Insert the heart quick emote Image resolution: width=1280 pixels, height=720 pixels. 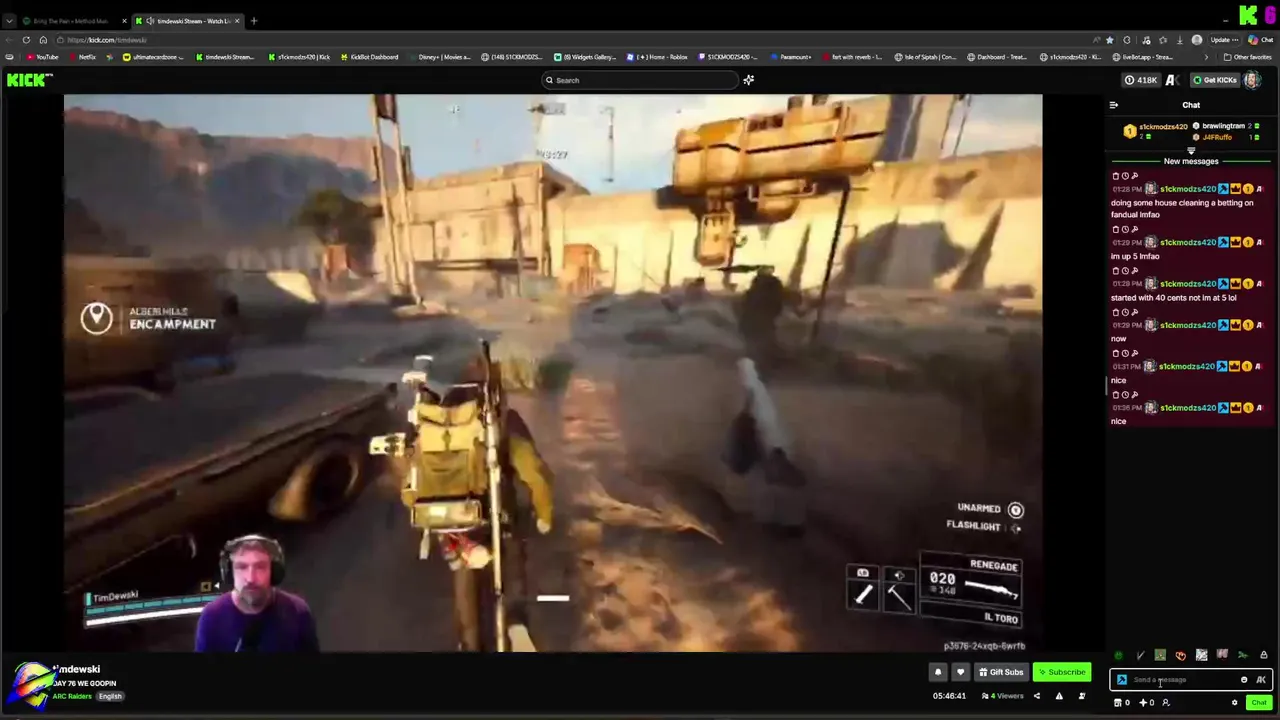tap(1180, 656)
